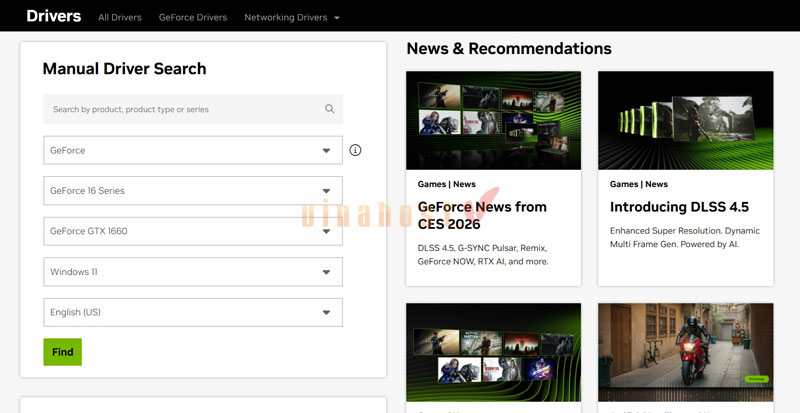Screen dimensions: 800x413
Task: Click the Drivers page title
Action: pyautogui.click(x=54, y=16)
